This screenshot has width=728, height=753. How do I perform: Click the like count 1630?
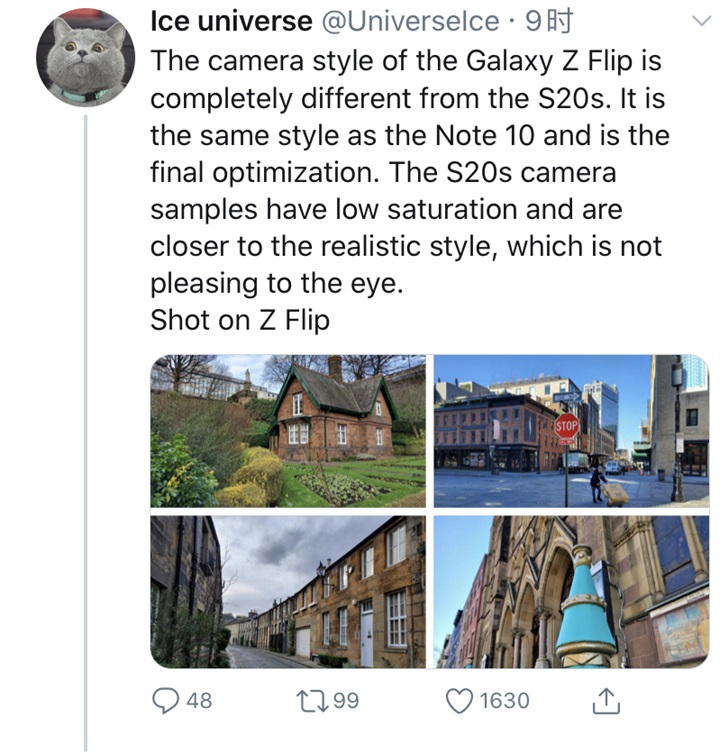click(504, 701)
